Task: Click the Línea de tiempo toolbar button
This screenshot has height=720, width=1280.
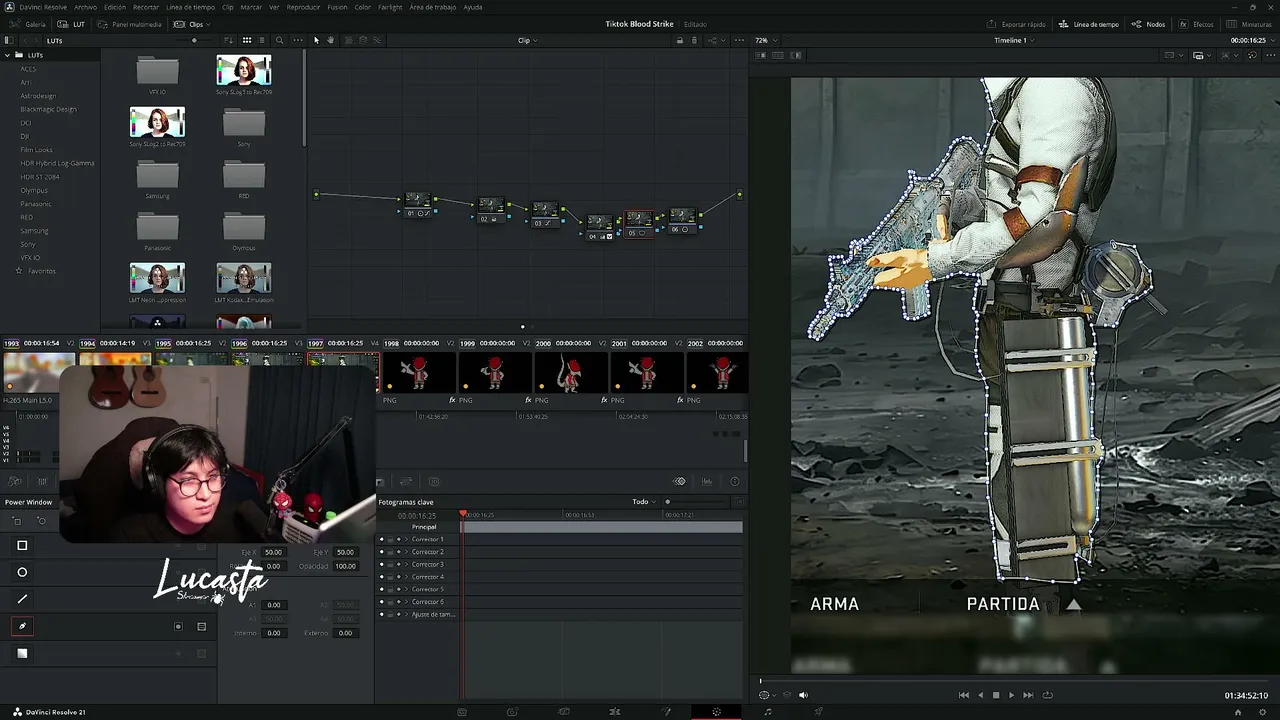Action: click(x=1089, y=24)
